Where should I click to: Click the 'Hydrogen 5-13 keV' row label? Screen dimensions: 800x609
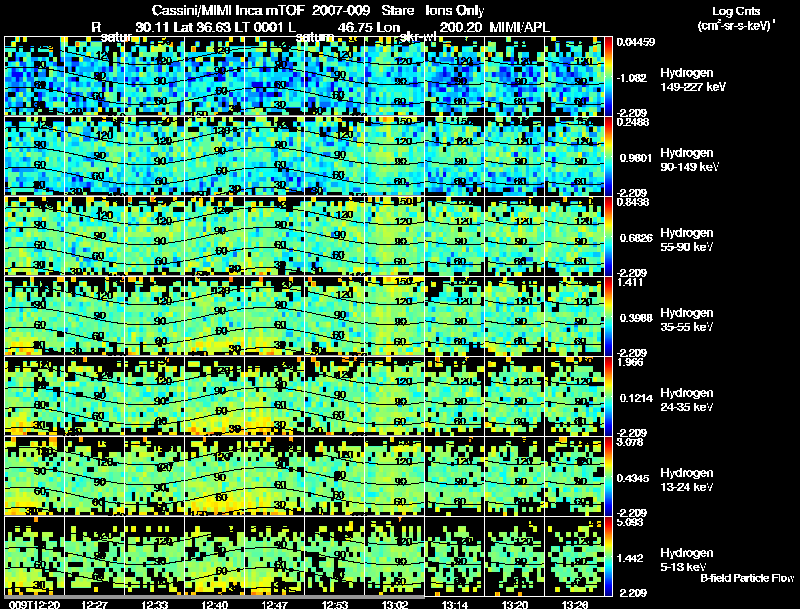point(687,560)
